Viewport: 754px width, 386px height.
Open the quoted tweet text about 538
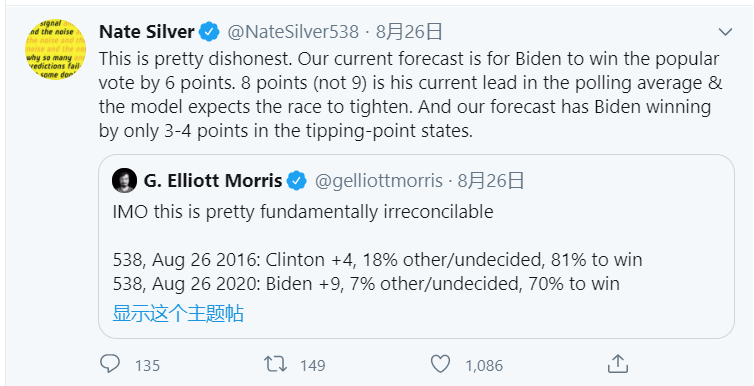[x=377, y=248]
